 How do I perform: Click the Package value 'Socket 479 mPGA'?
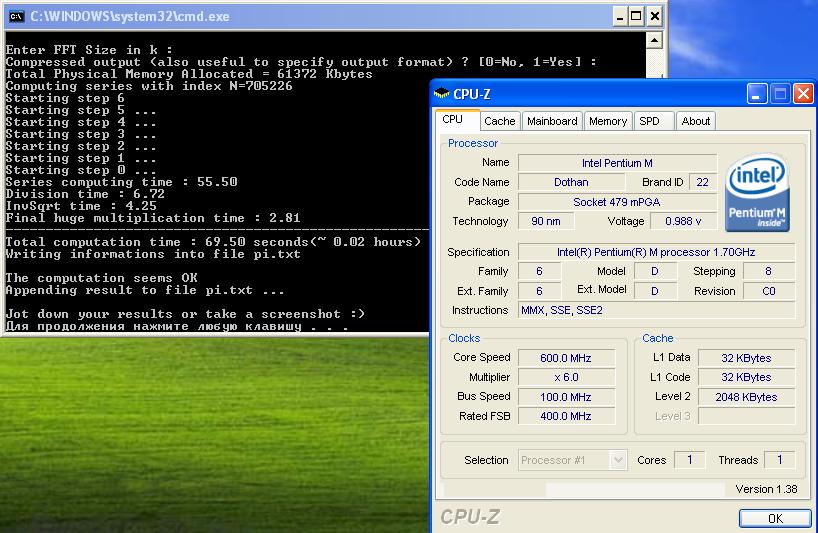[x=617, y=202]
